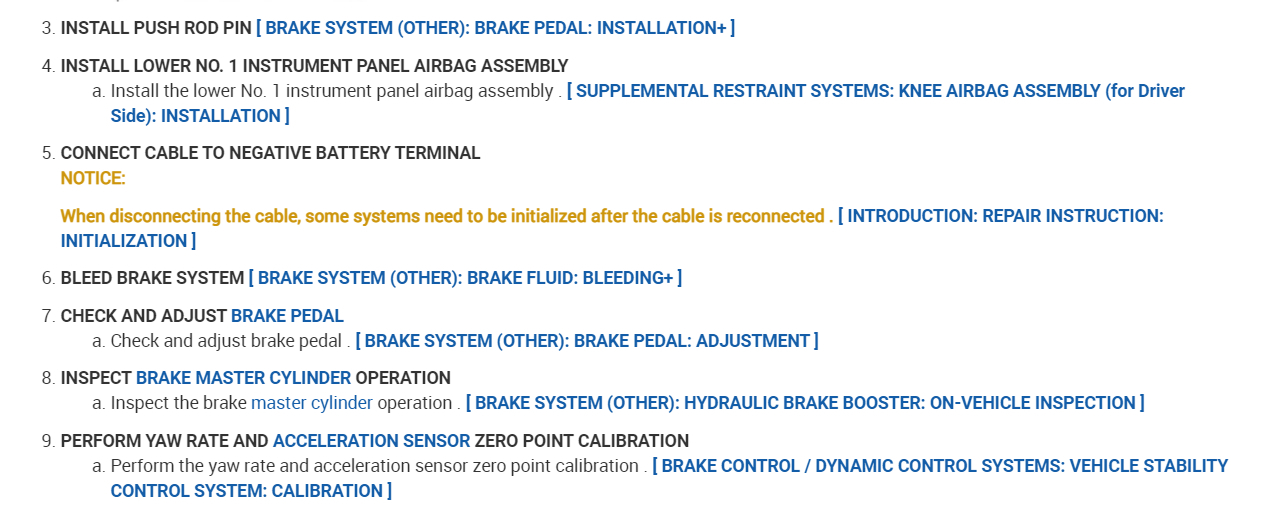Click BRAKE MASTER CYLINDER link in step 8 heading
This screenshot has height=528, width=1269.
point(243,378)
